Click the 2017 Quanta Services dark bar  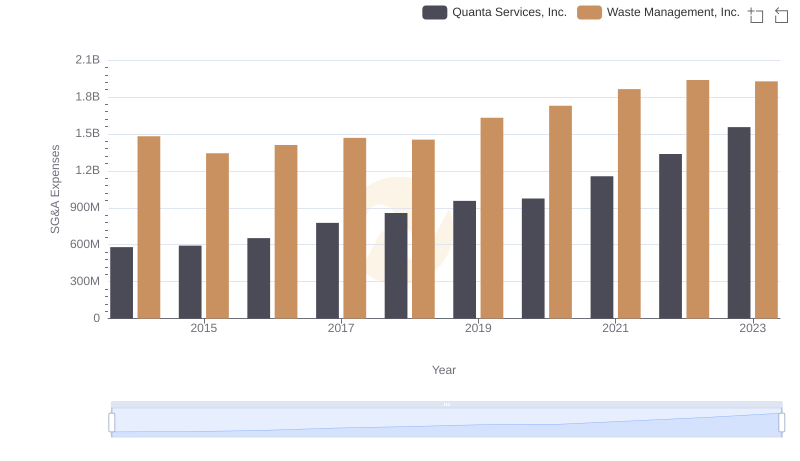pyautogui.click(x=327, y=271)
